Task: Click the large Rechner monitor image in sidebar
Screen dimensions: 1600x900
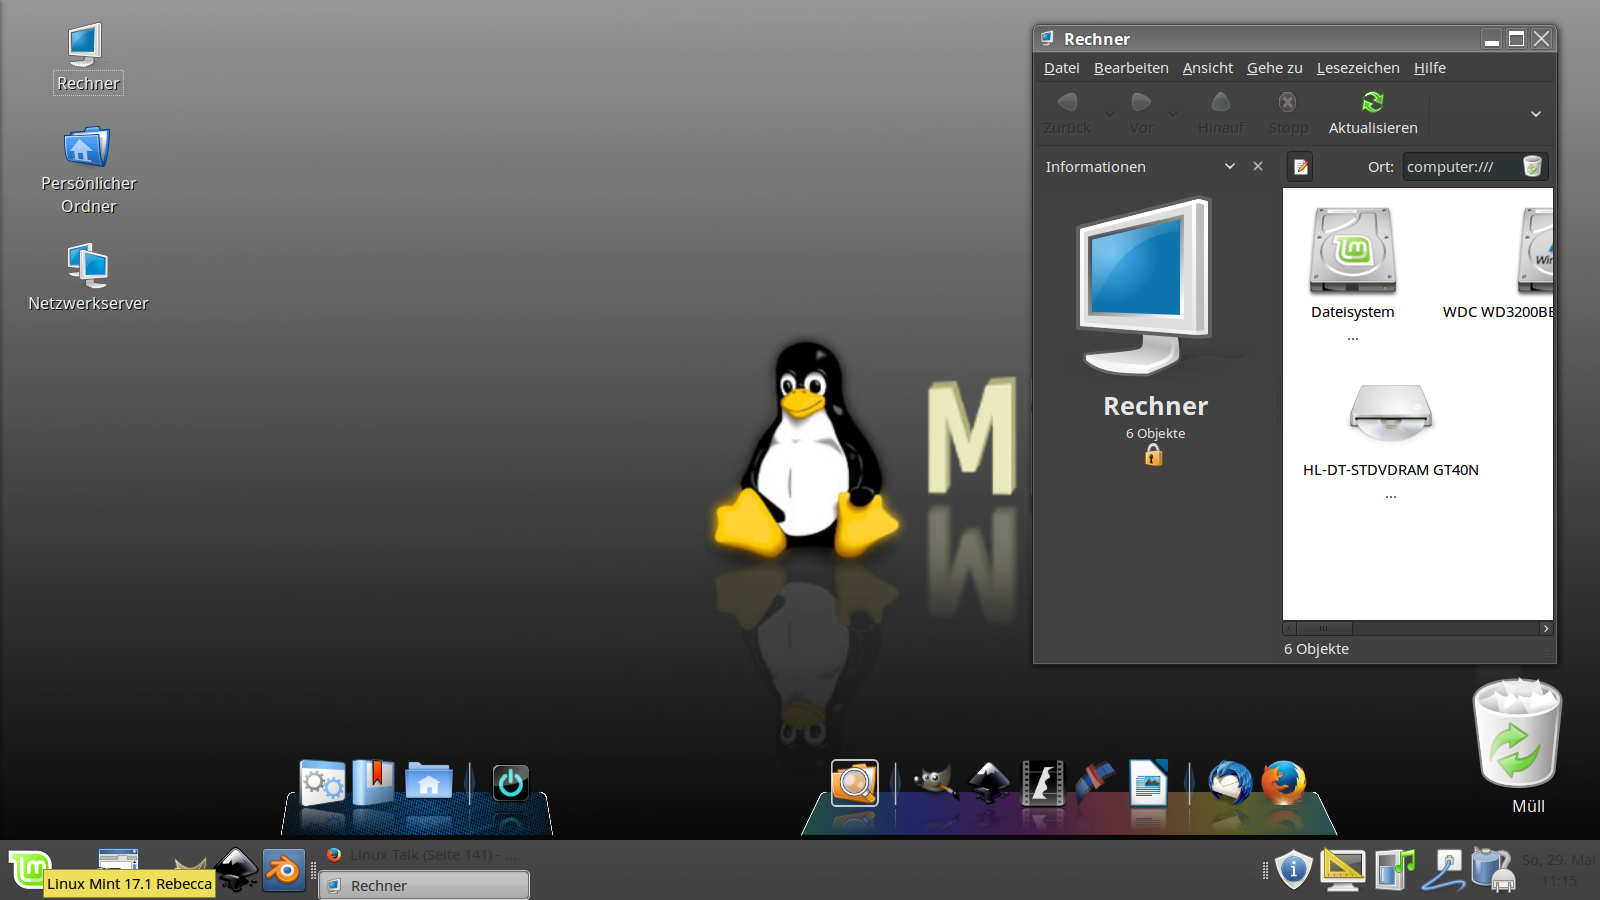Action: [x=1144, y=285]
